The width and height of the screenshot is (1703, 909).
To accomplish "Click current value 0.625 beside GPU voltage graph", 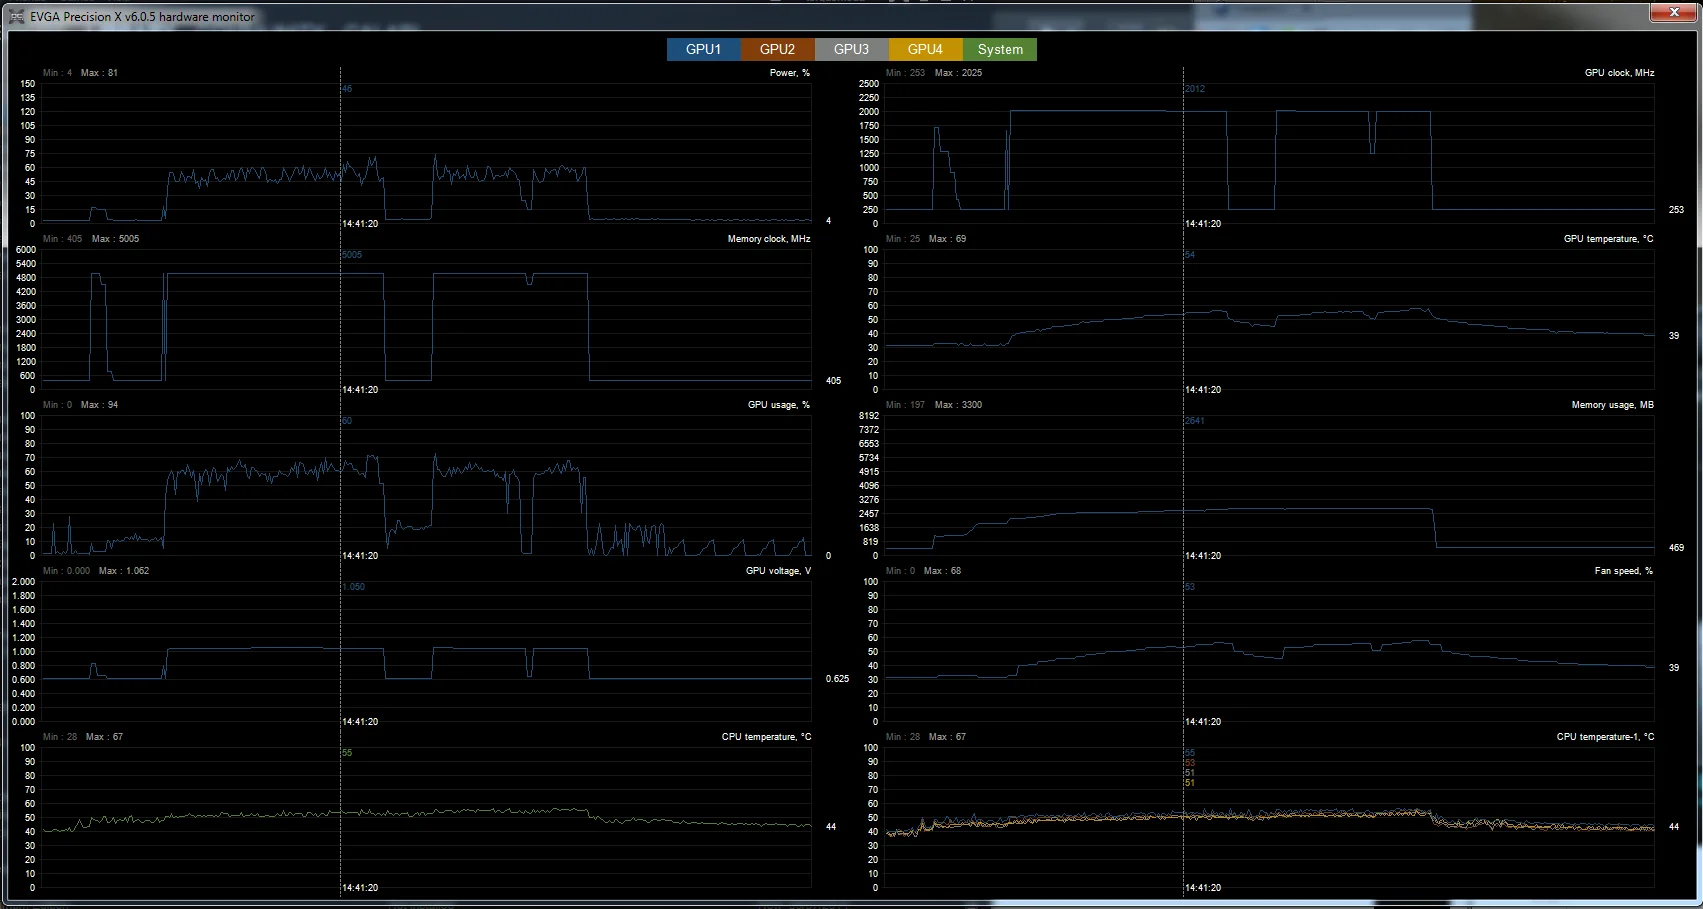I will pos(837,679).
